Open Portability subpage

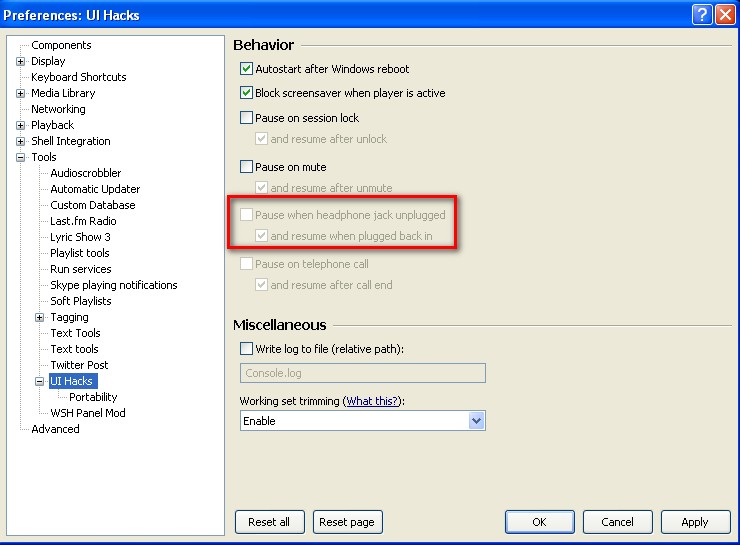(93, 397)
